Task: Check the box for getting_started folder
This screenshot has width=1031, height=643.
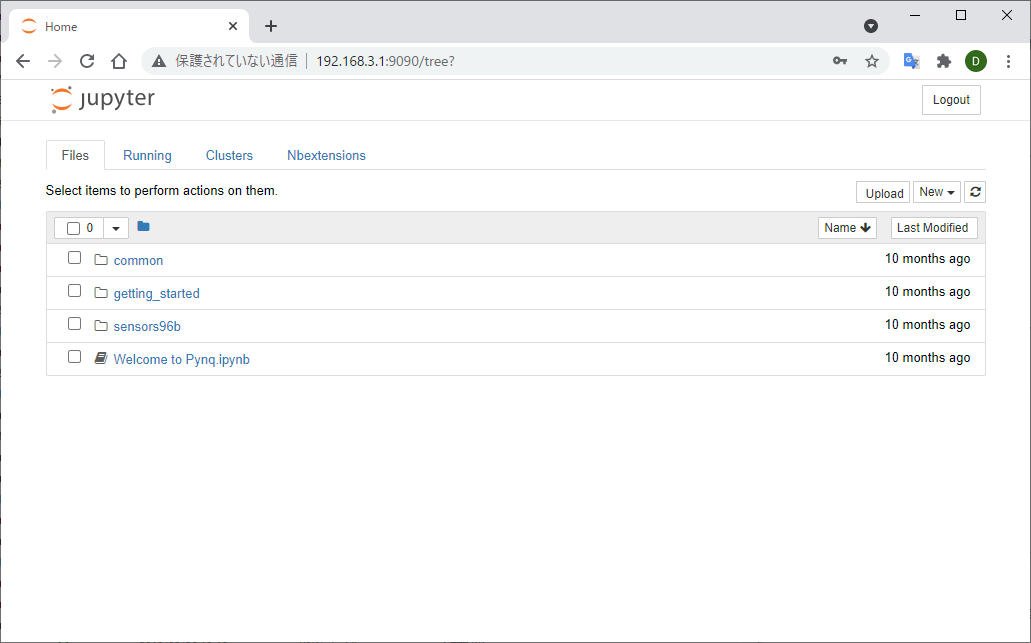Action: pyautogui.click(x=74, y=291)
